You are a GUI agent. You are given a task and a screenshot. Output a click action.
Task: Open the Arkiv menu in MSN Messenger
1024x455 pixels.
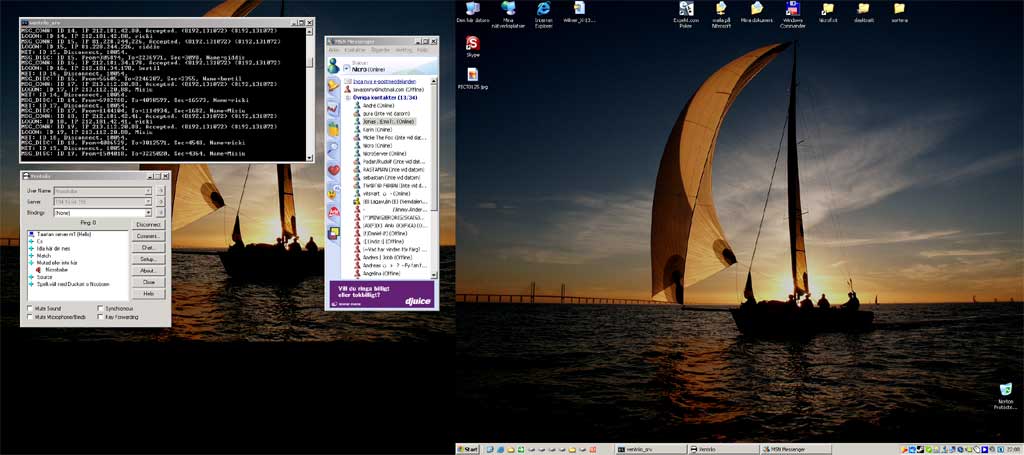(334, 50)
